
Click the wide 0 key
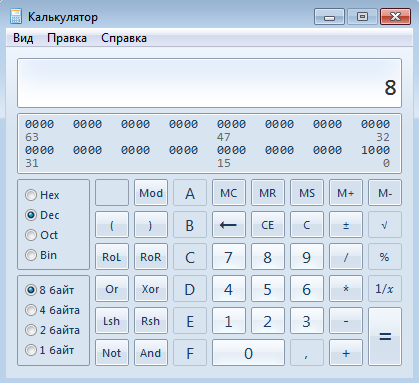248,353
